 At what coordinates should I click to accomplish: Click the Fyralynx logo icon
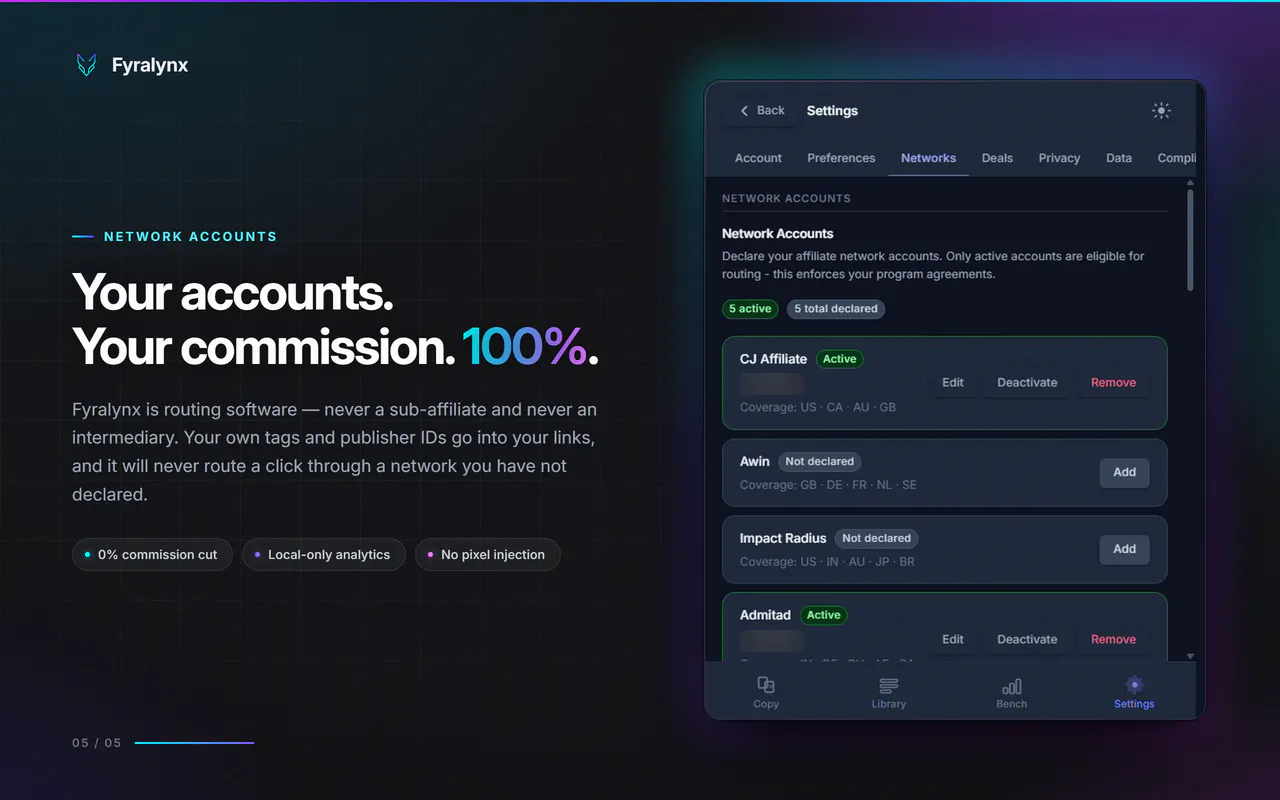87,65
